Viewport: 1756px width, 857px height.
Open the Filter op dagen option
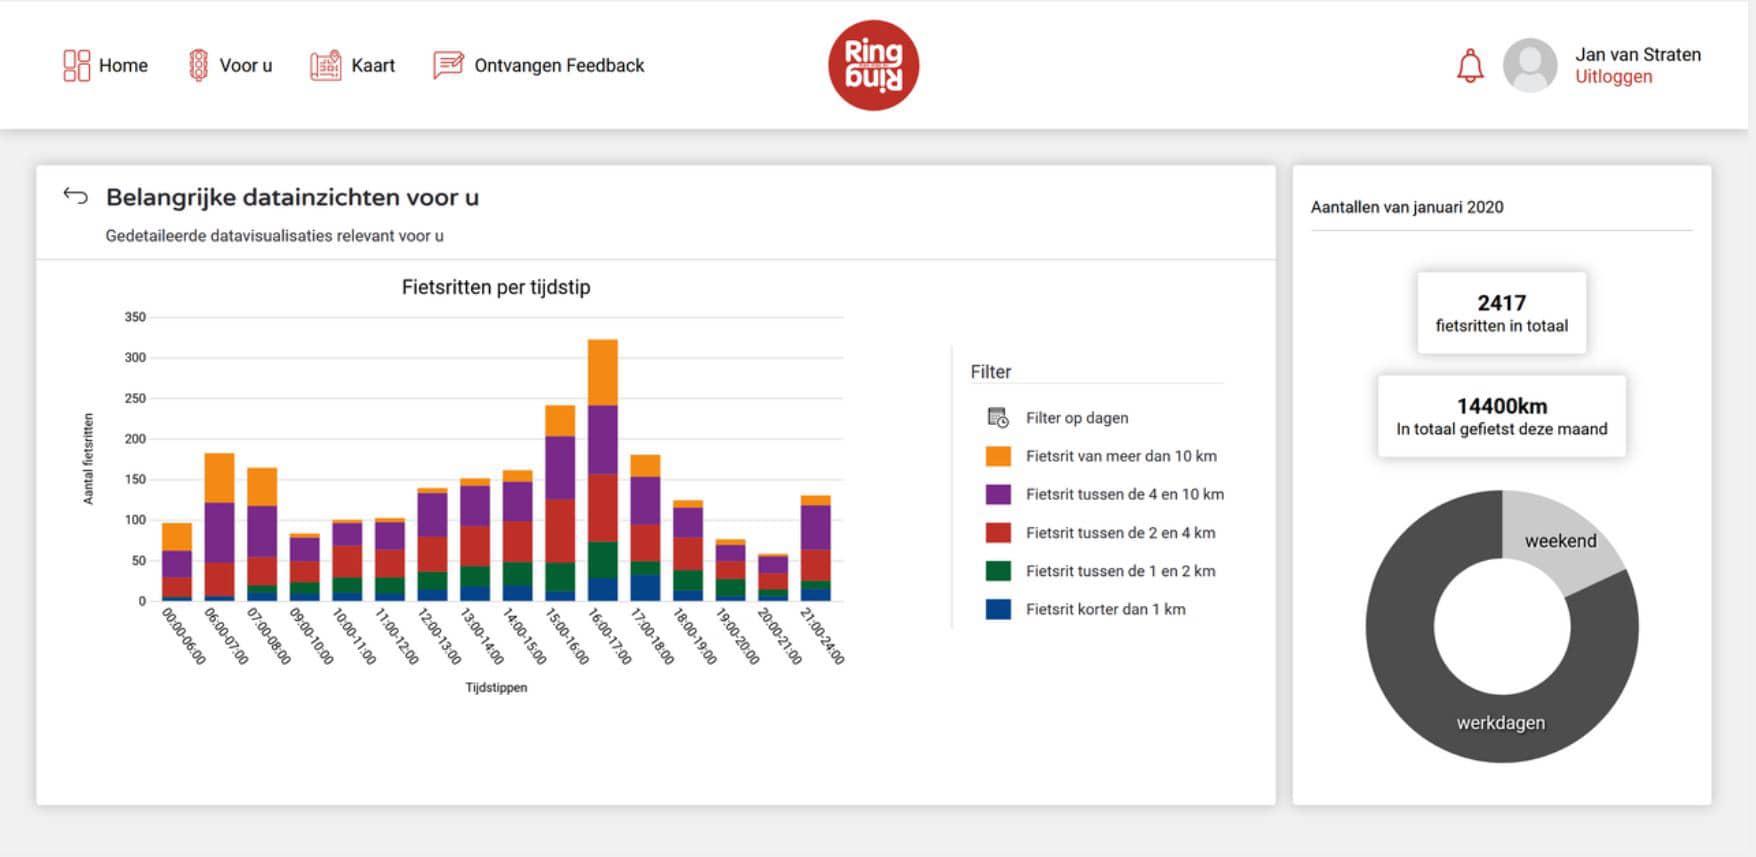1076,418
